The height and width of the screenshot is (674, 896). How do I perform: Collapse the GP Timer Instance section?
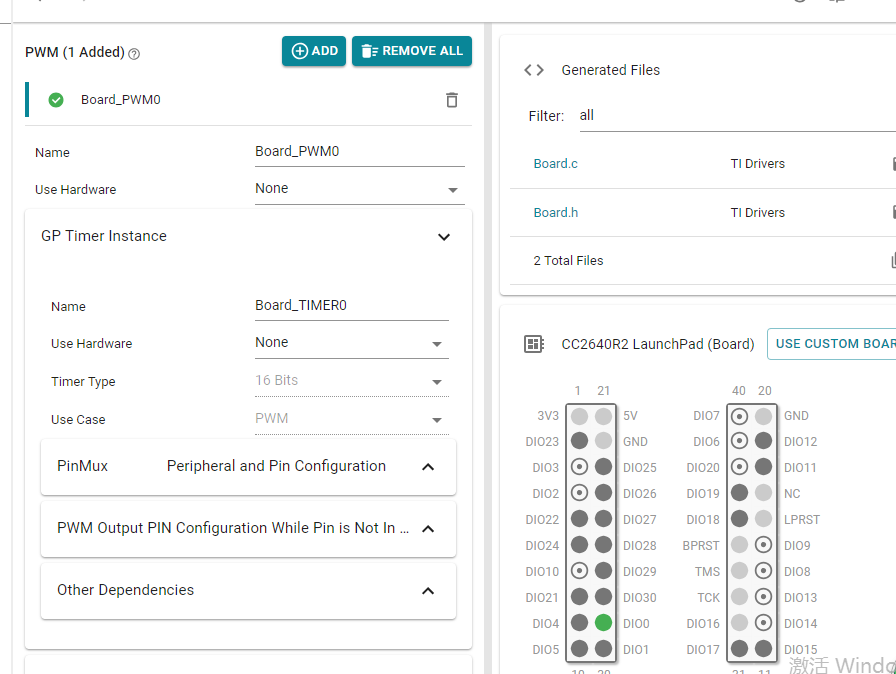tap(444, 237)
